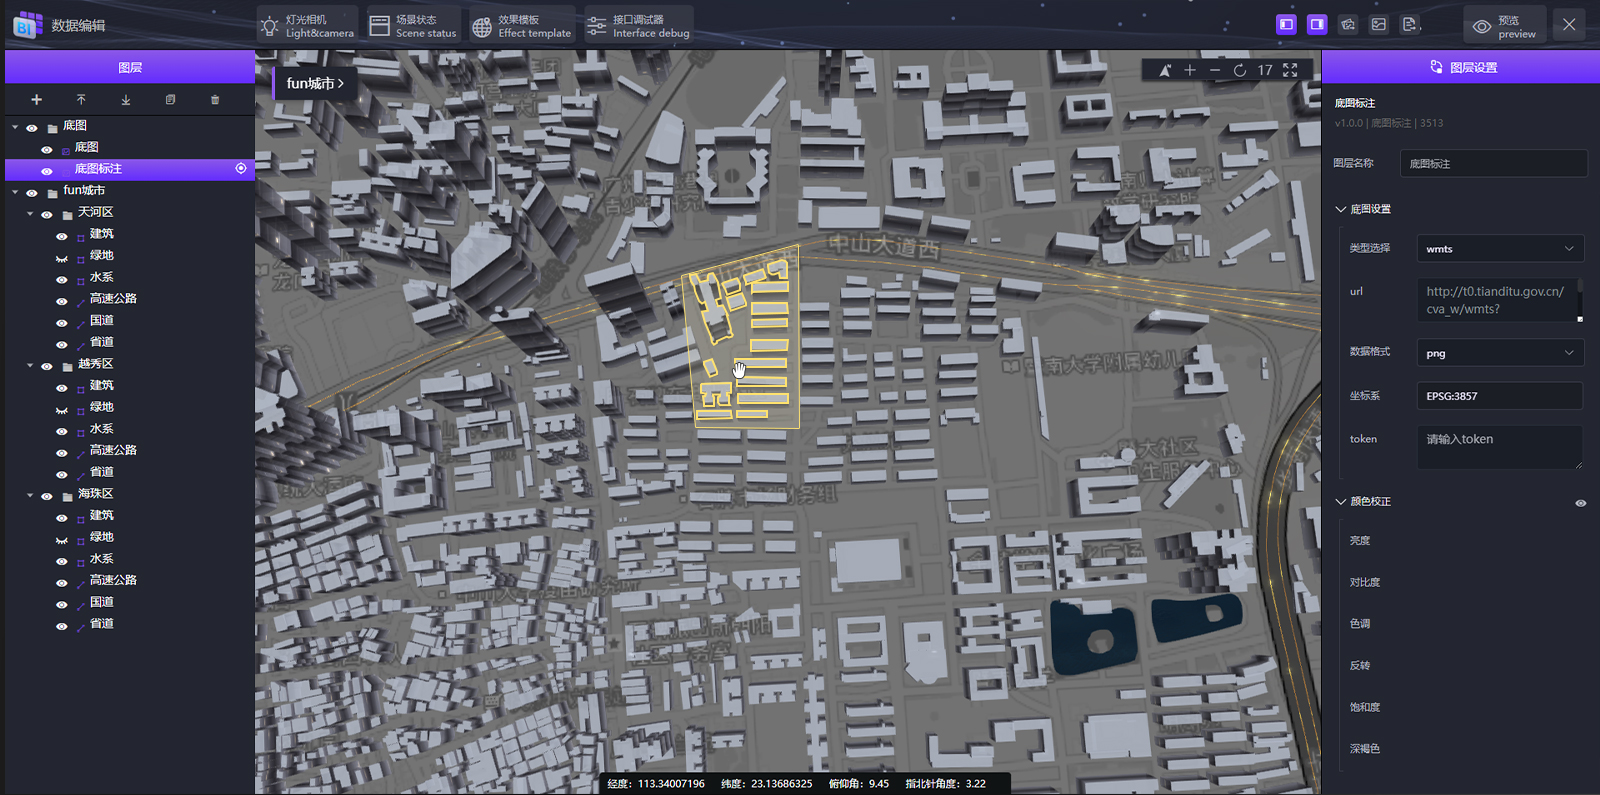Open the 数据格式 png dropdown

pyautogui.click(x=1499, y=353)
